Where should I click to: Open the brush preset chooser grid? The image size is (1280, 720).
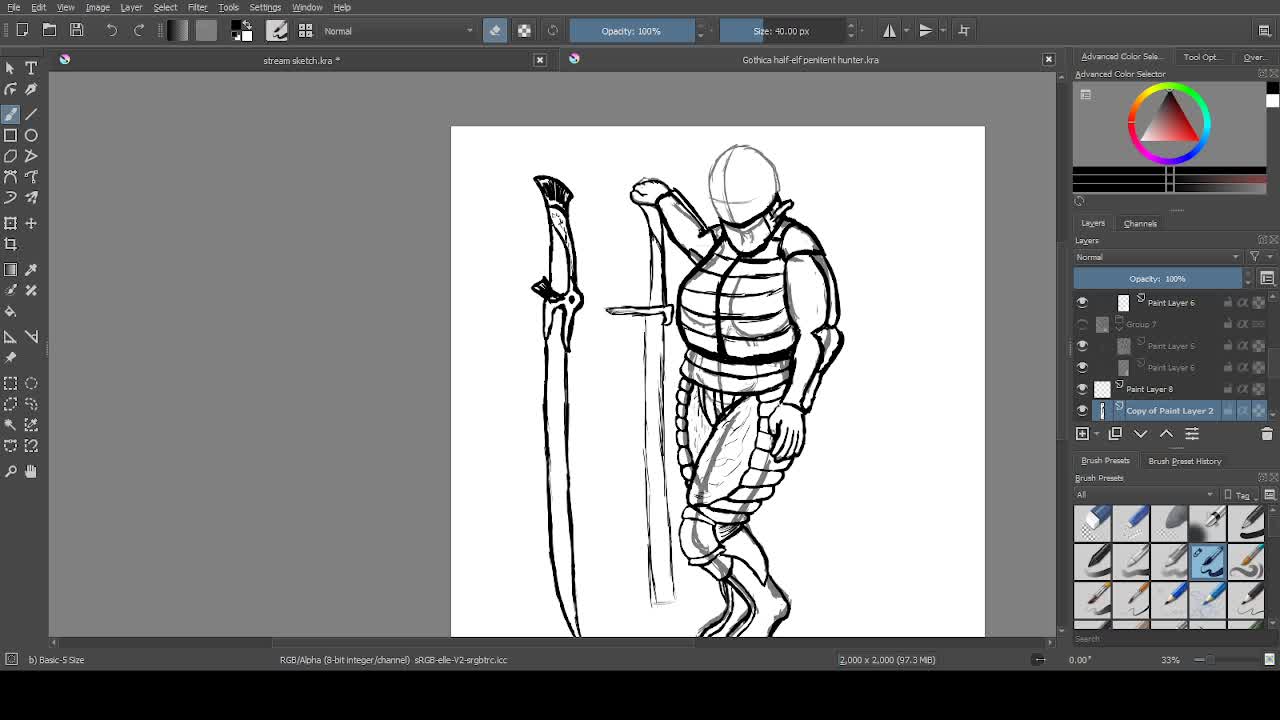[305, 31]
